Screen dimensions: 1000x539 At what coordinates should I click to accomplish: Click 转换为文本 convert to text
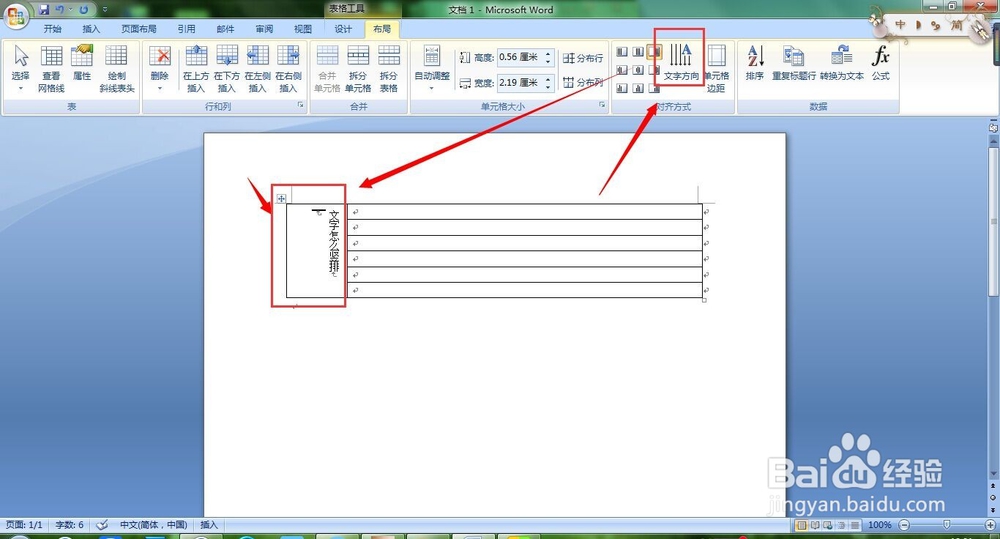click(x=842, y=63)
